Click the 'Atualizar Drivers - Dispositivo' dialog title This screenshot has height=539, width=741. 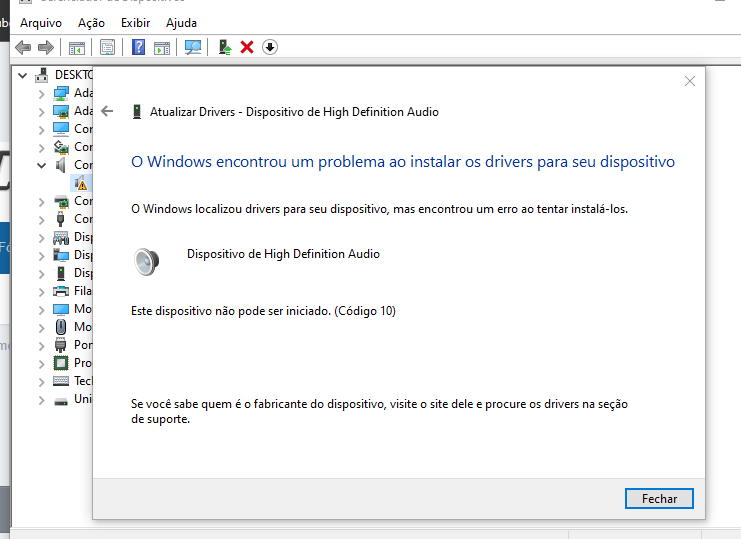[x=294, y=112]
